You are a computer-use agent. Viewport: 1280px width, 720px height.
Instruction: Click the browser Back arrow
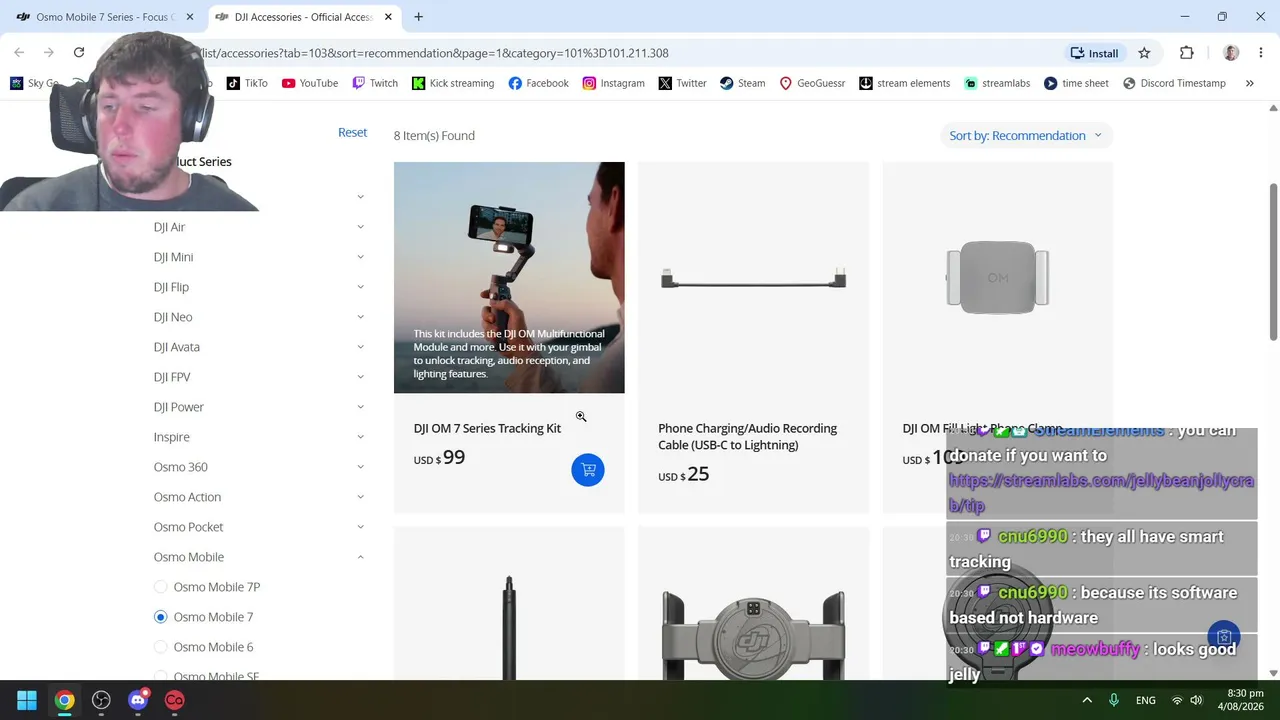pos(19,53)
